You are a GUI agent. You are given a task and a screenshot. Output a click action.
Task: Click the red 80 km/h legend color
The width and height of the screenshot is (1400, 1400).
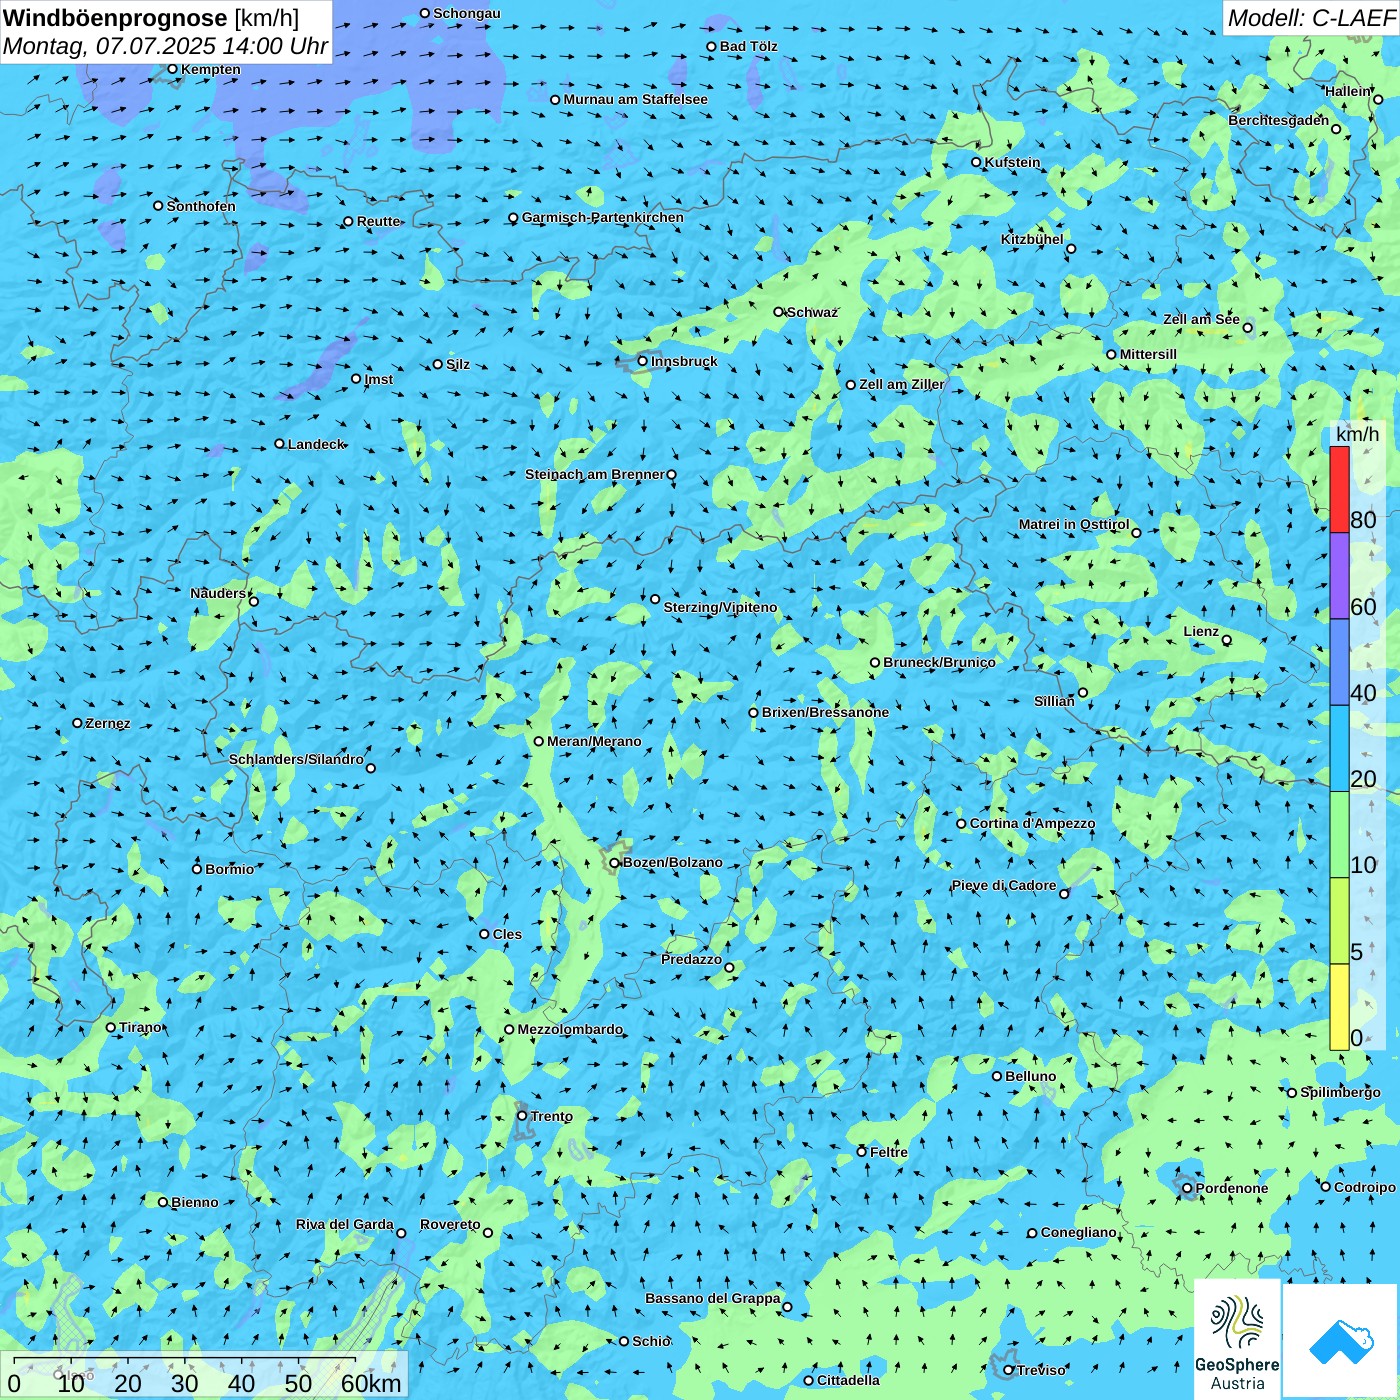[1339, 489]
